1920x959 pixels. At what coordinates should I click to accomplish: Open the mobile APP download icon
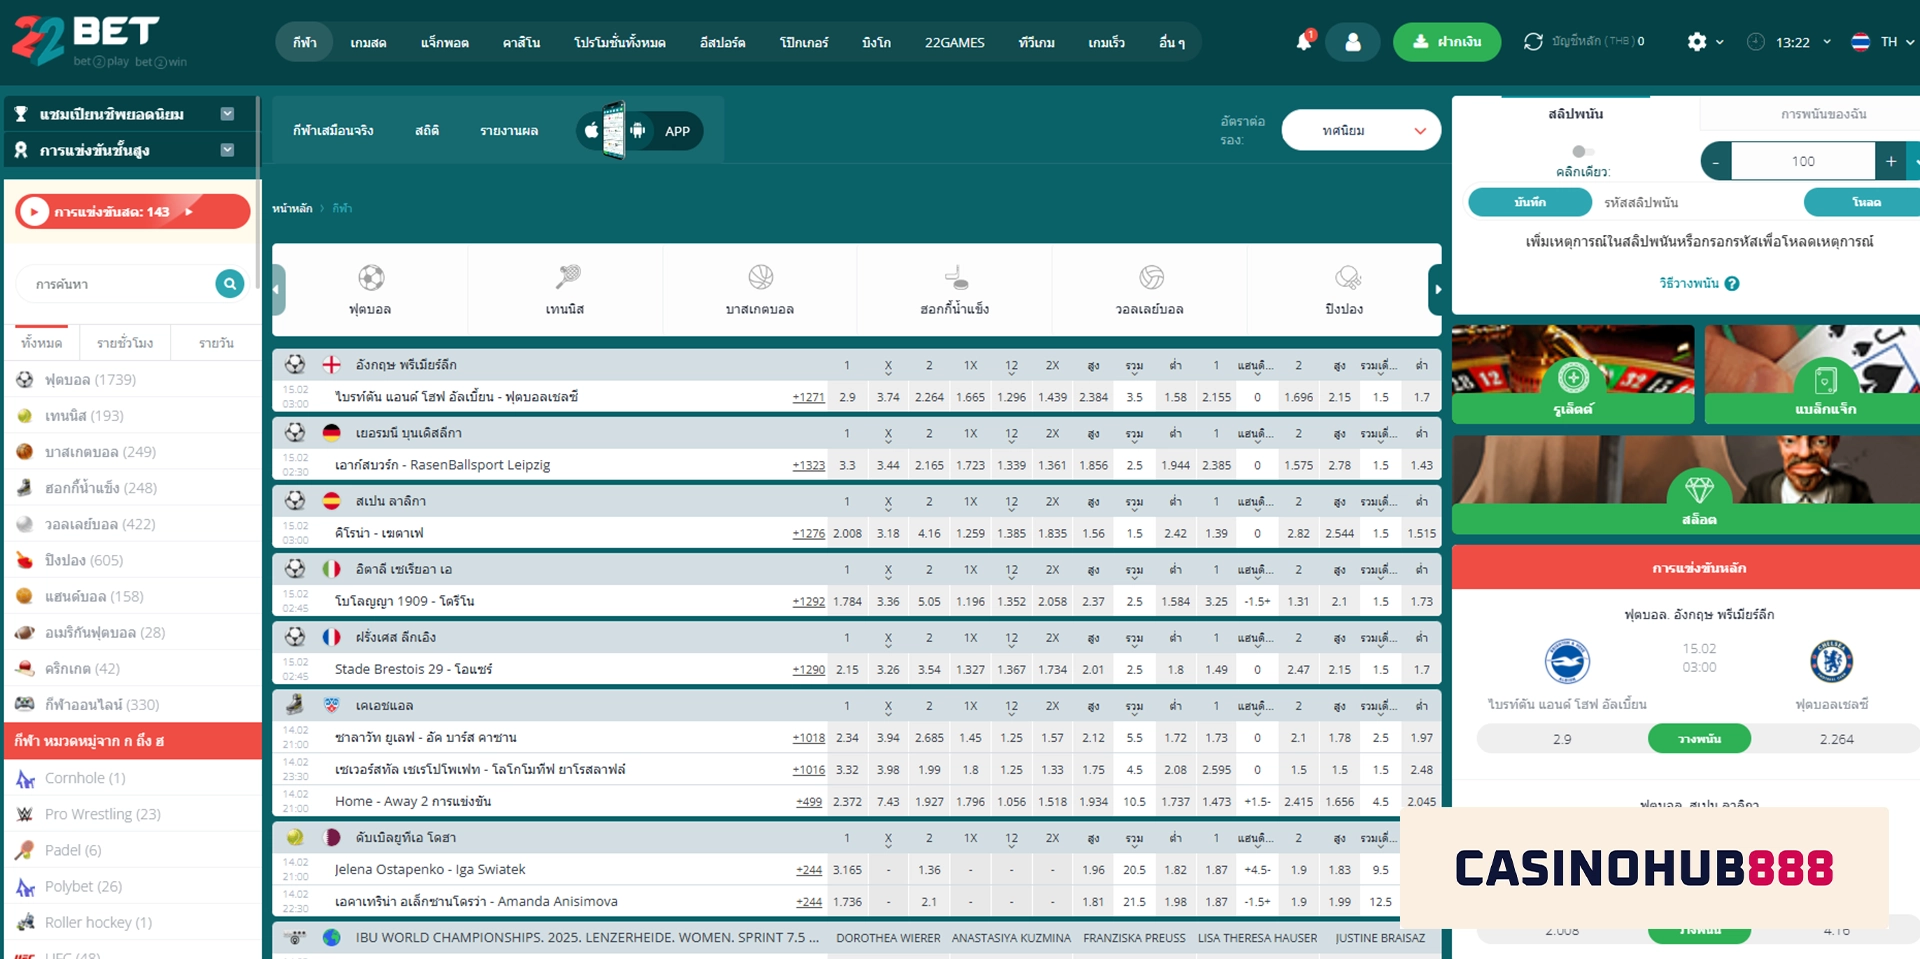pyautogui.click(x=640, y=131)
